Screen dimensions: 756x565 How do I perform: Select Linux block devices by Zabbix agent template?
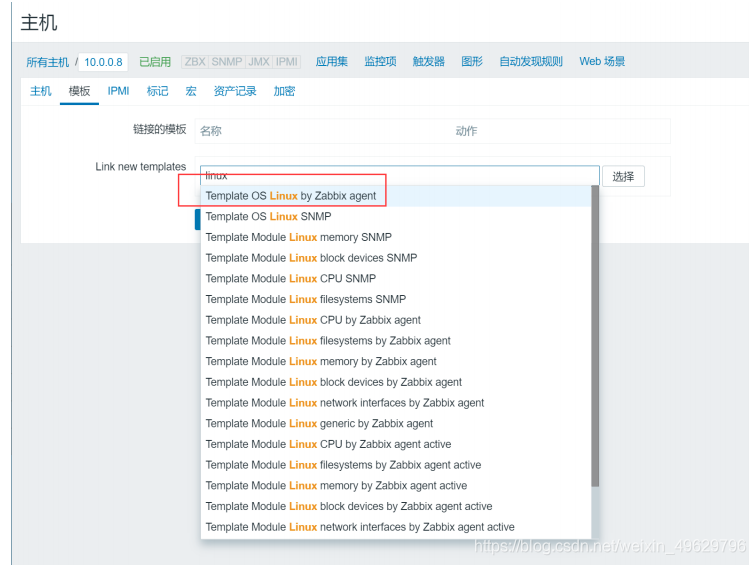[396, 382]
